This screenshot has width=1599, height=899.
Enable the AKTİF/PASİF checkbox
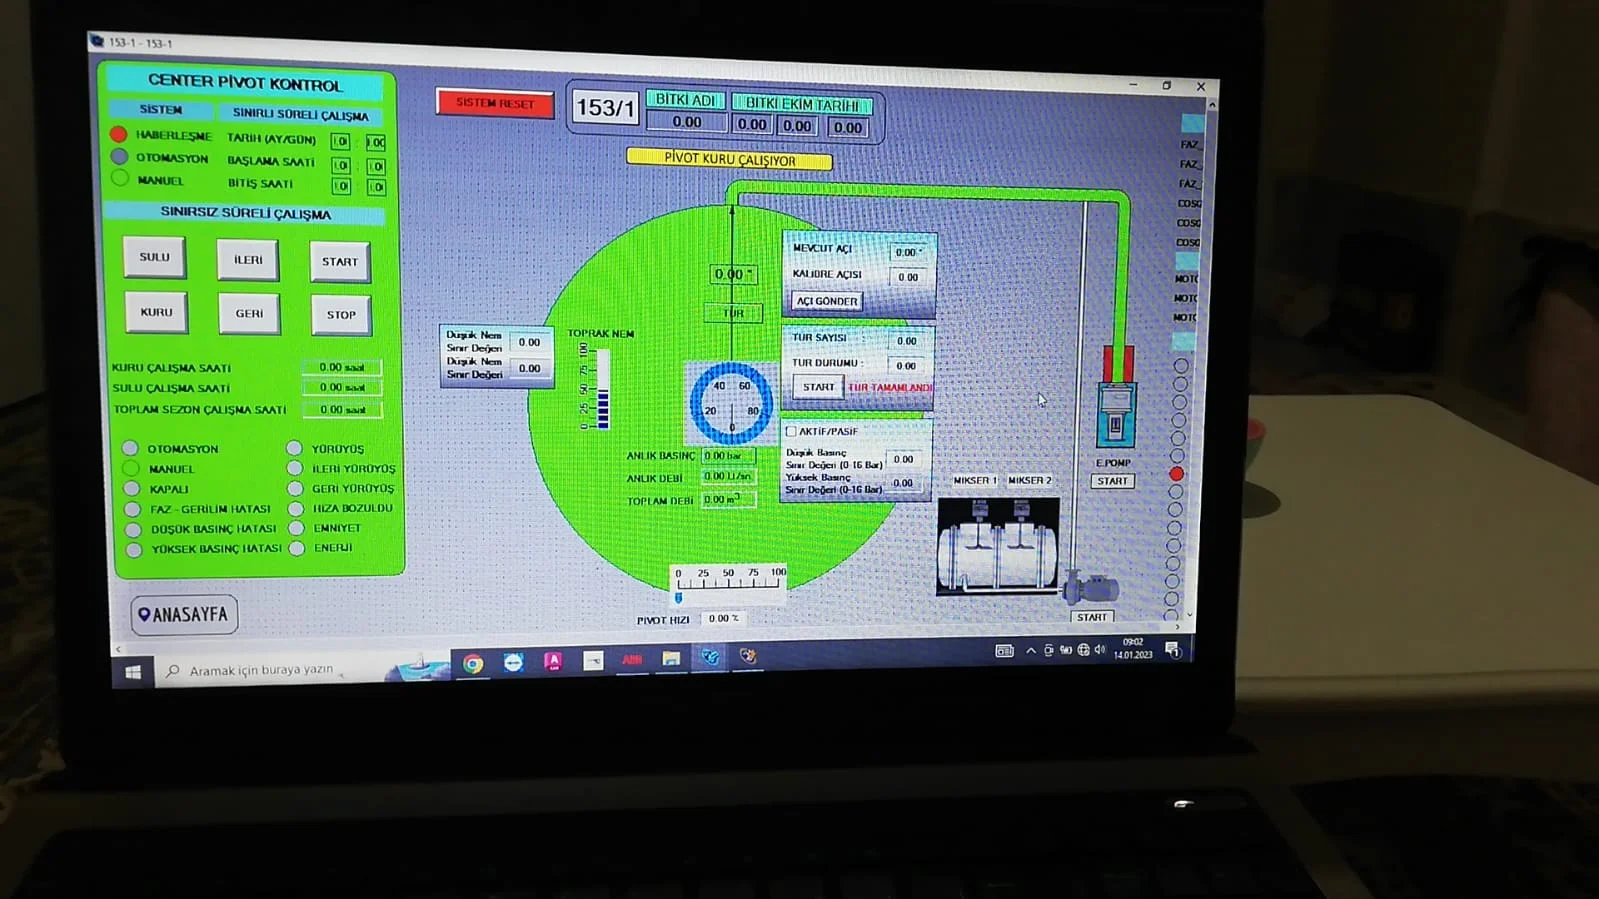(x=792, y=431)
